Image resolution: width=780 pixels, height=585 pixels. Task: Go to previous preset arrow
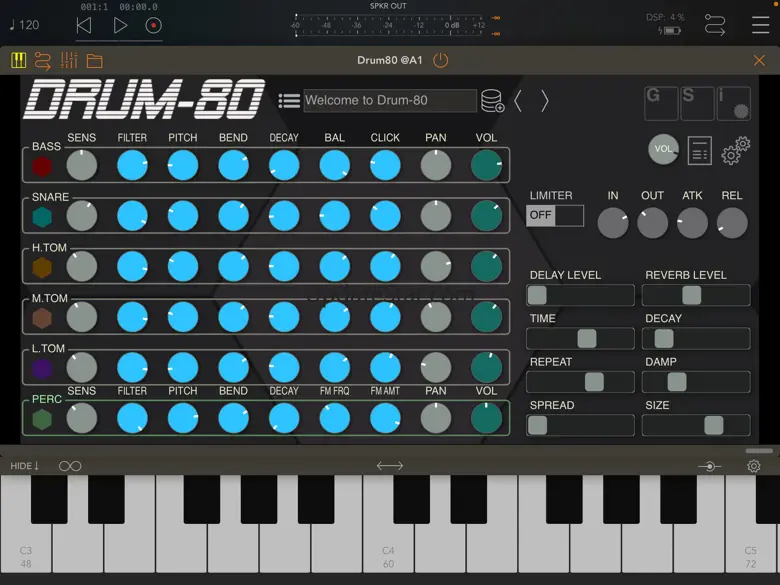click(x=518, y=101)
